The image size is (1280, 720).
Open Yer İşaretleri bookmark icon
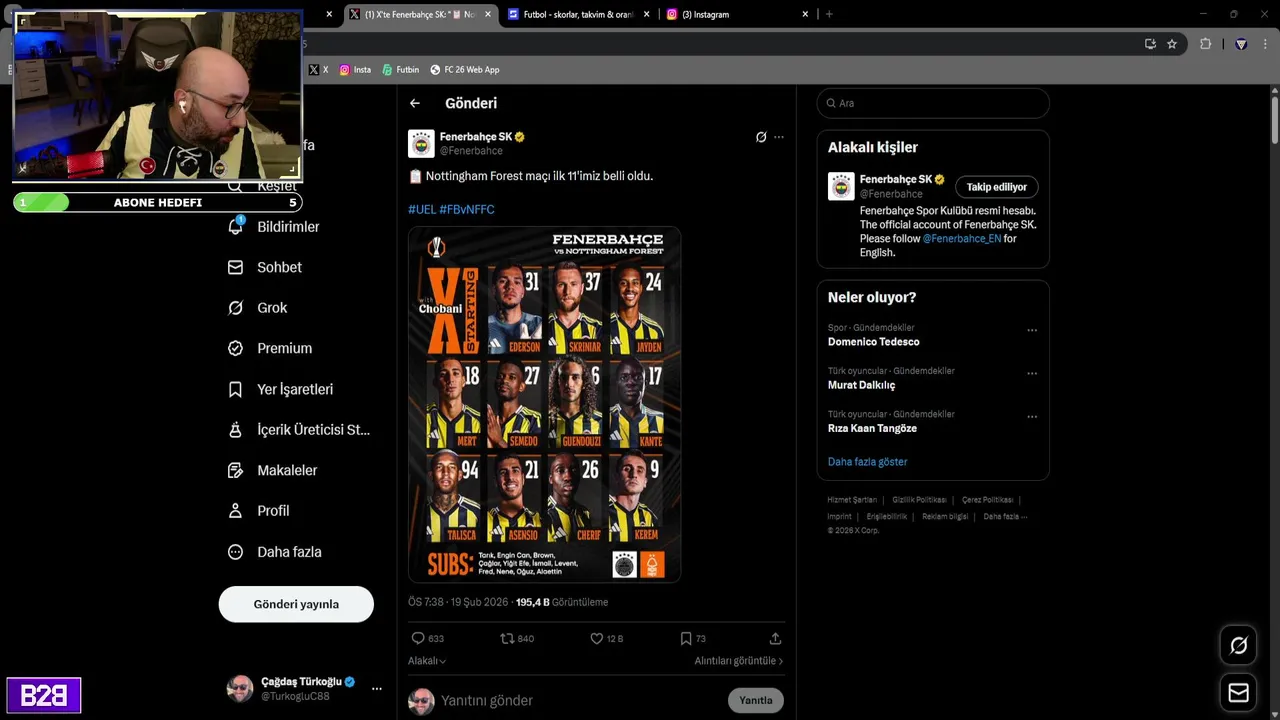[235, 389]
